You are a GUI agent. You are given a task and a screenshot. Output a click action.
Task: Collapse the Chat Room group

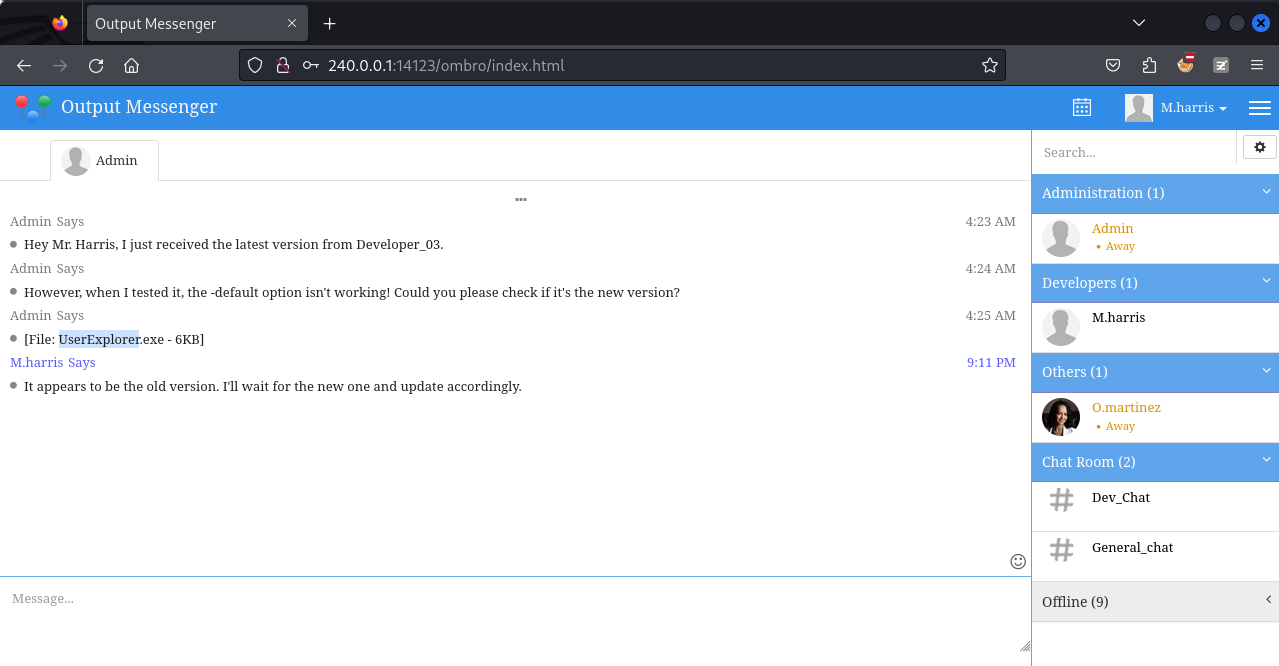point(1155,462)
